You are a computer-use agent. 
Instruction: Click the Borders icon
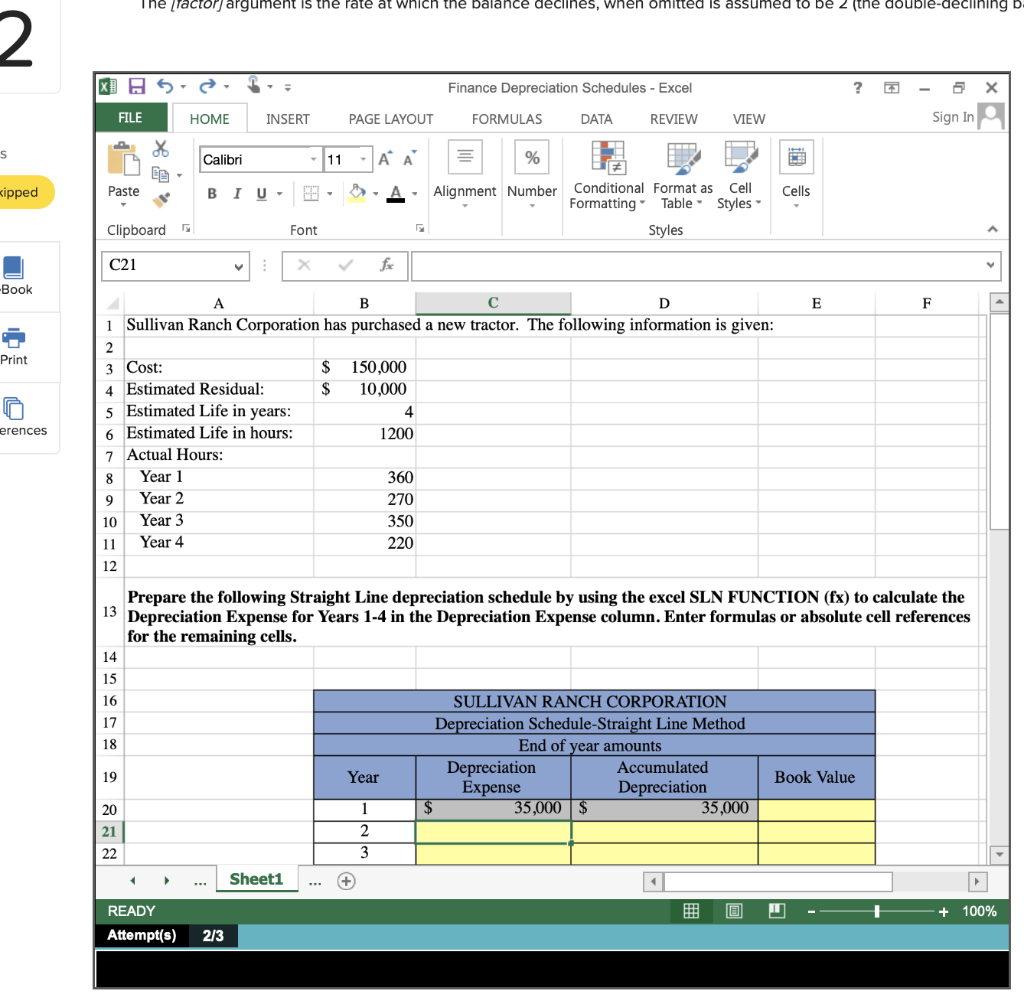click(311, 193)
